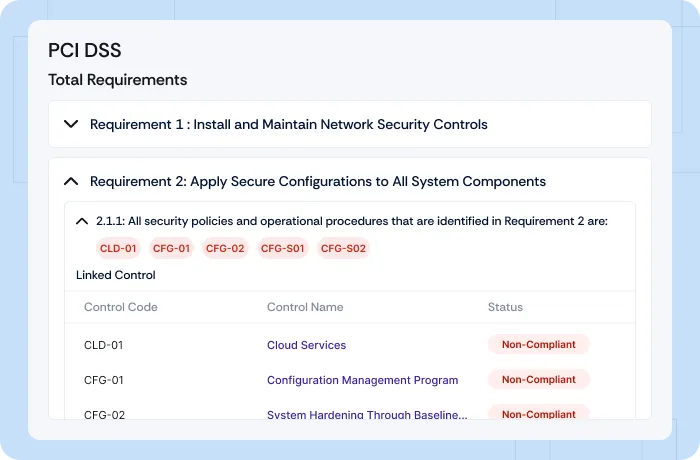Select the CFG-02 tag chip
Image resolution: width=700 pixels, height=460 pixels.
coord(225,249)
